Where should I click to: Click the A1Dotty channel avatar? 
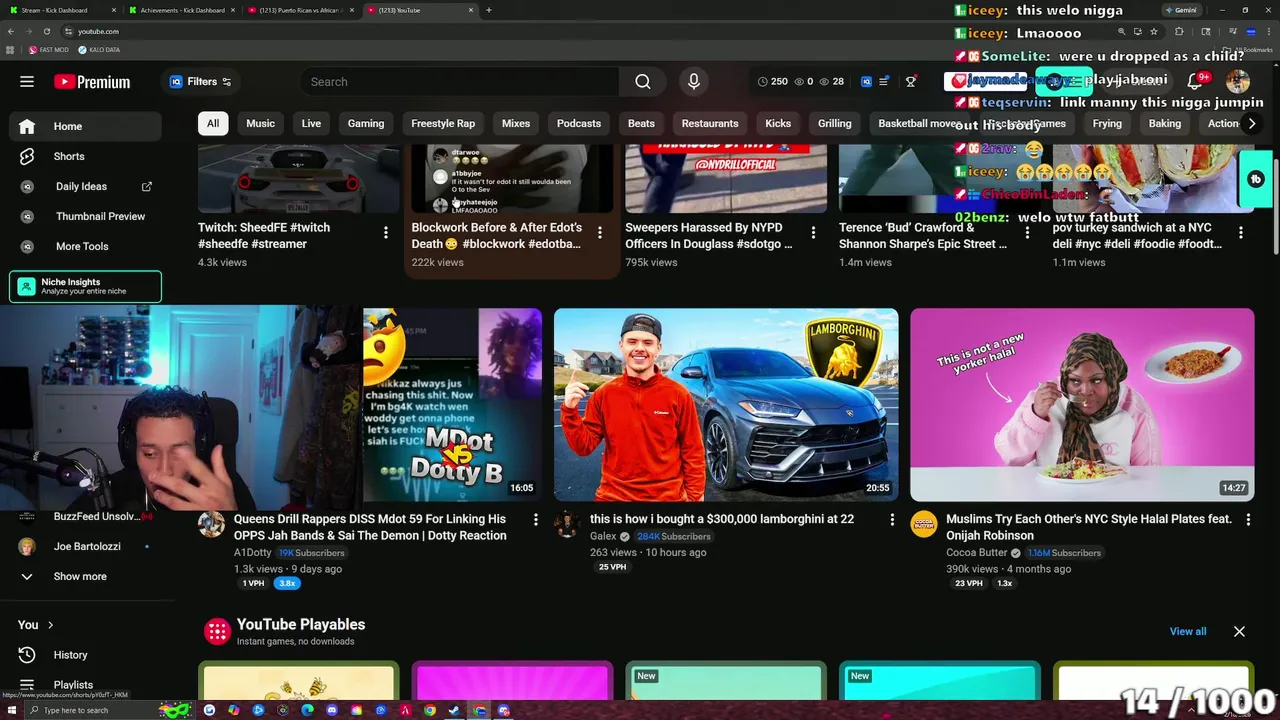(211, 524)
